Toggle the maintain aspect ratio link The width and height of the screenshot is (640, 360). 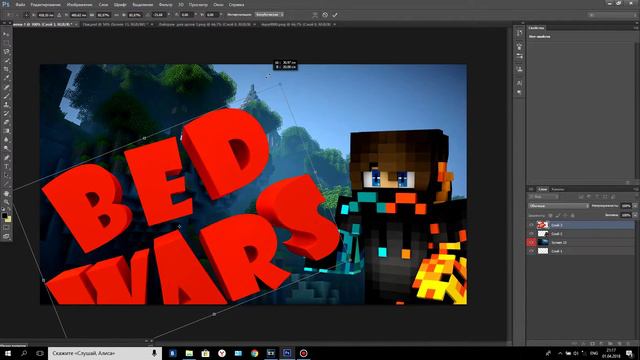tap(117, 15)
